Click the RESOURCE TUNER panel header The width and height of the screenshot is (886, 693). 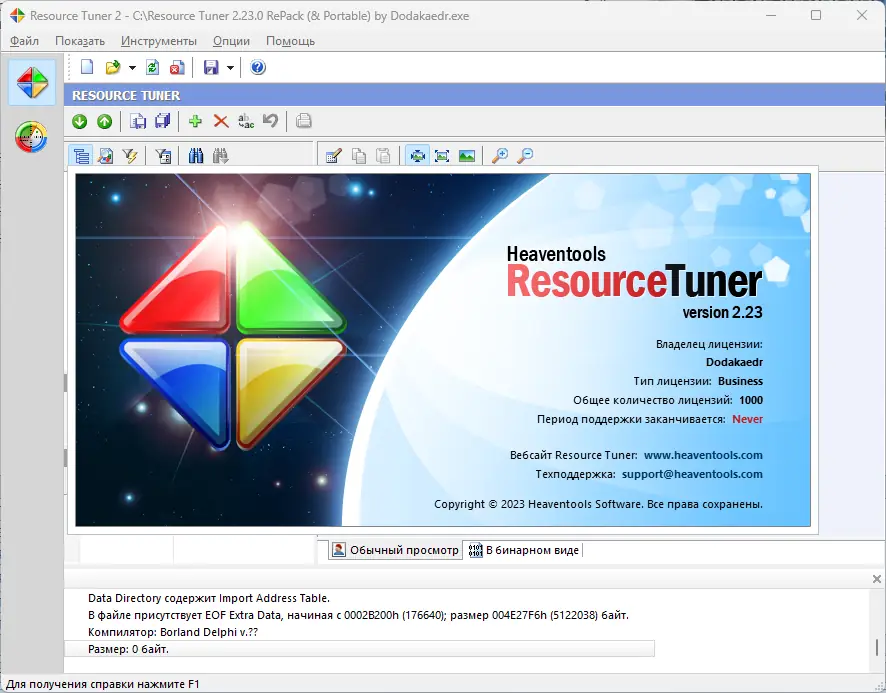tap(475, 96)
